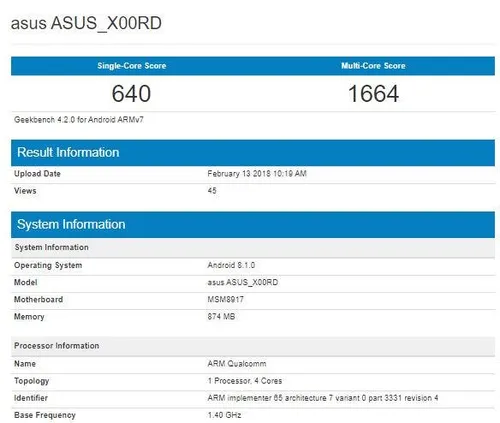Select the Operating System label
This screenshot has width=500, height=423.
coord(48,265)
